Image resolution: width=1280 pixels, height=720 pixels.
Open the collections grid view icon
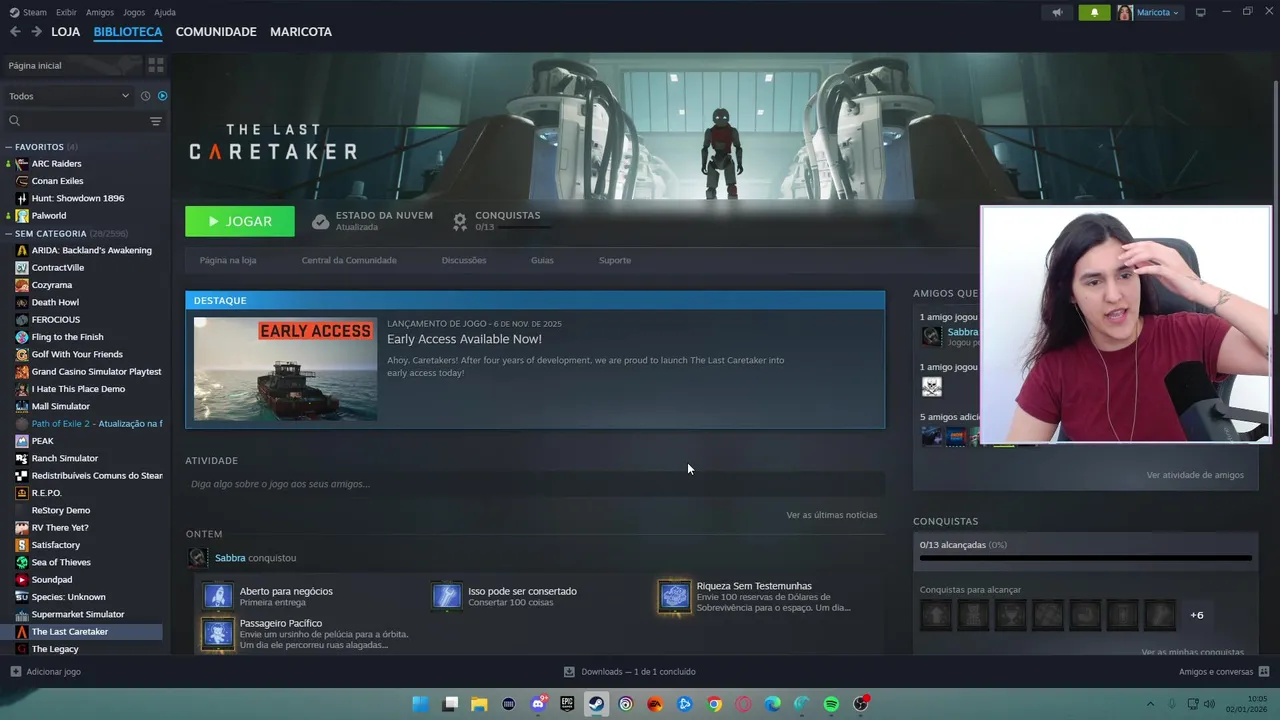(156, 65)
